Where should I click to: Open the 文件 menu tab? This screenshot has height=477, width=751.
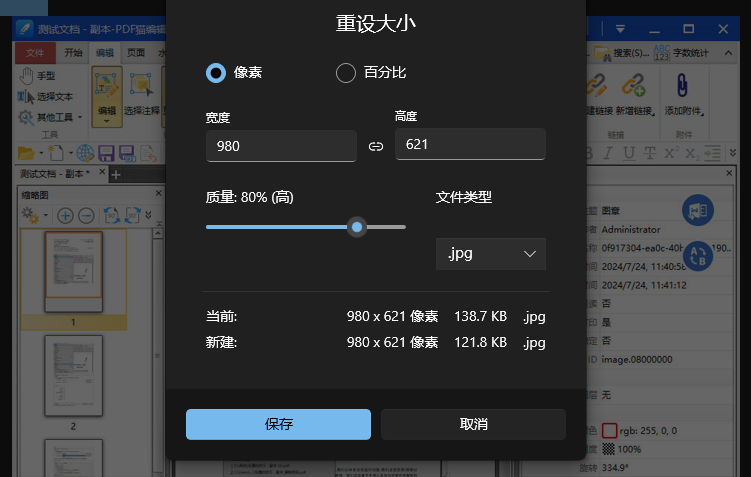click(35, 53)
